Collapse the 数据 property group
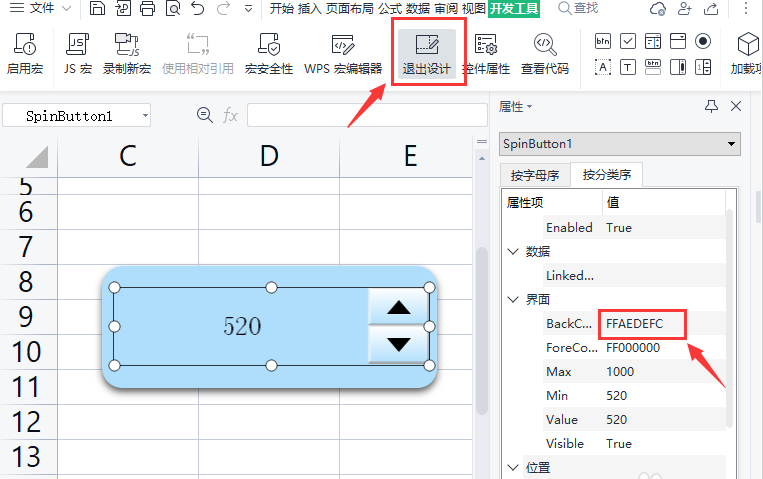Image resolution: width=763 pixels, height=479 pixels. point(514,252)
